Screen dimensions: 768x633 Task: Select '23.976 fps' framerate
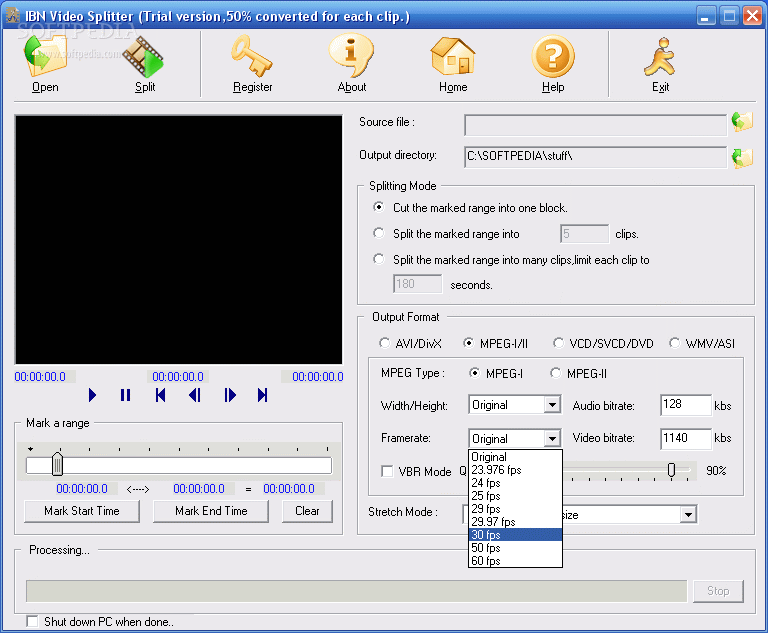click(515, 470)
